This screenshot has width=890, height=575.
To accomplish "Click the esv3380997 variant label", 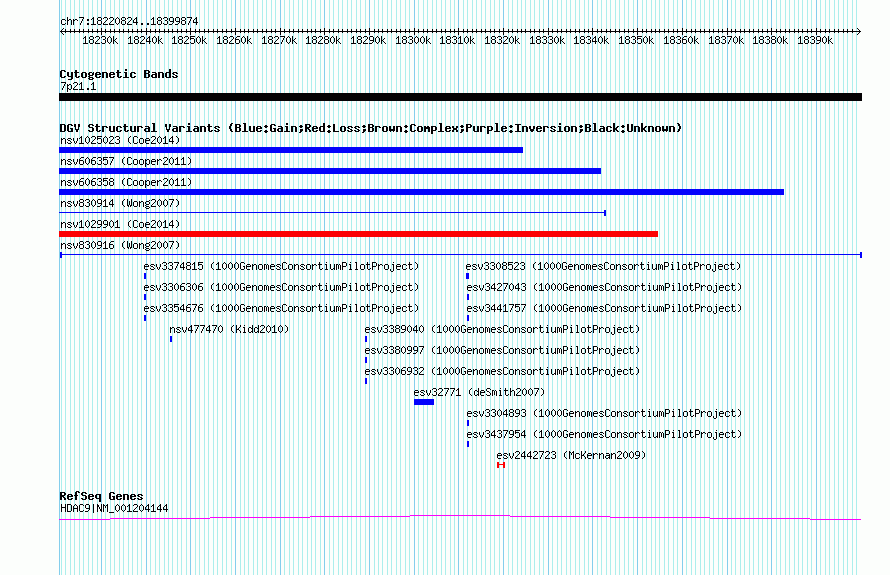I will [502, 350].
